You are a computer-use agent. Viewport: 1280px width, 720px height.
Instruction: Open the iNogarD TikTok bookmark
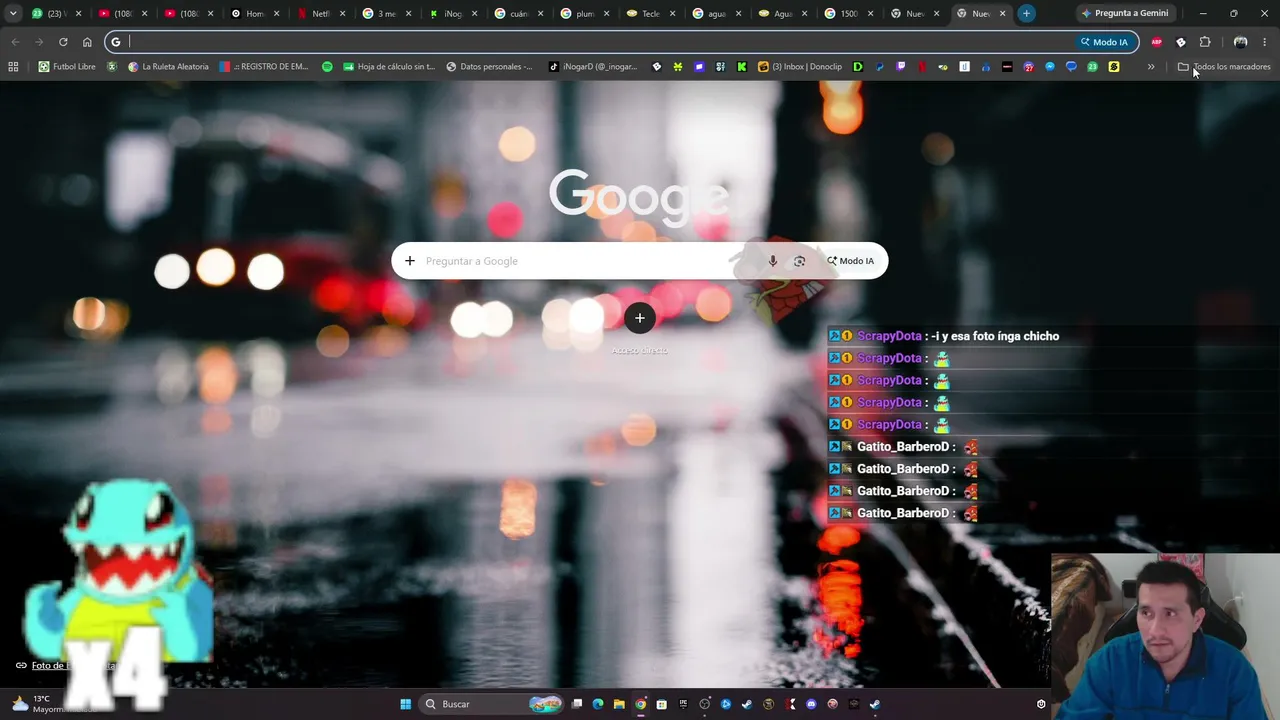[593, 67]
